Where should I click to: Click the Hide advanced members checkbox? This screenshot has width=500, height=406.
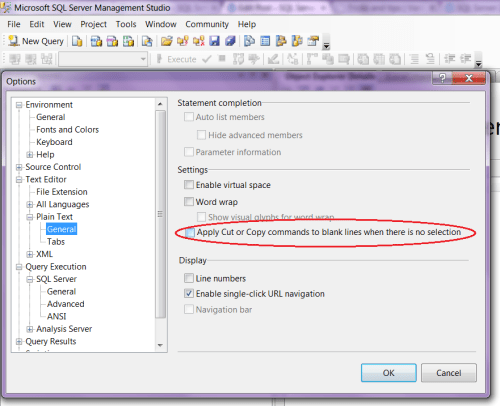point(201,135)
